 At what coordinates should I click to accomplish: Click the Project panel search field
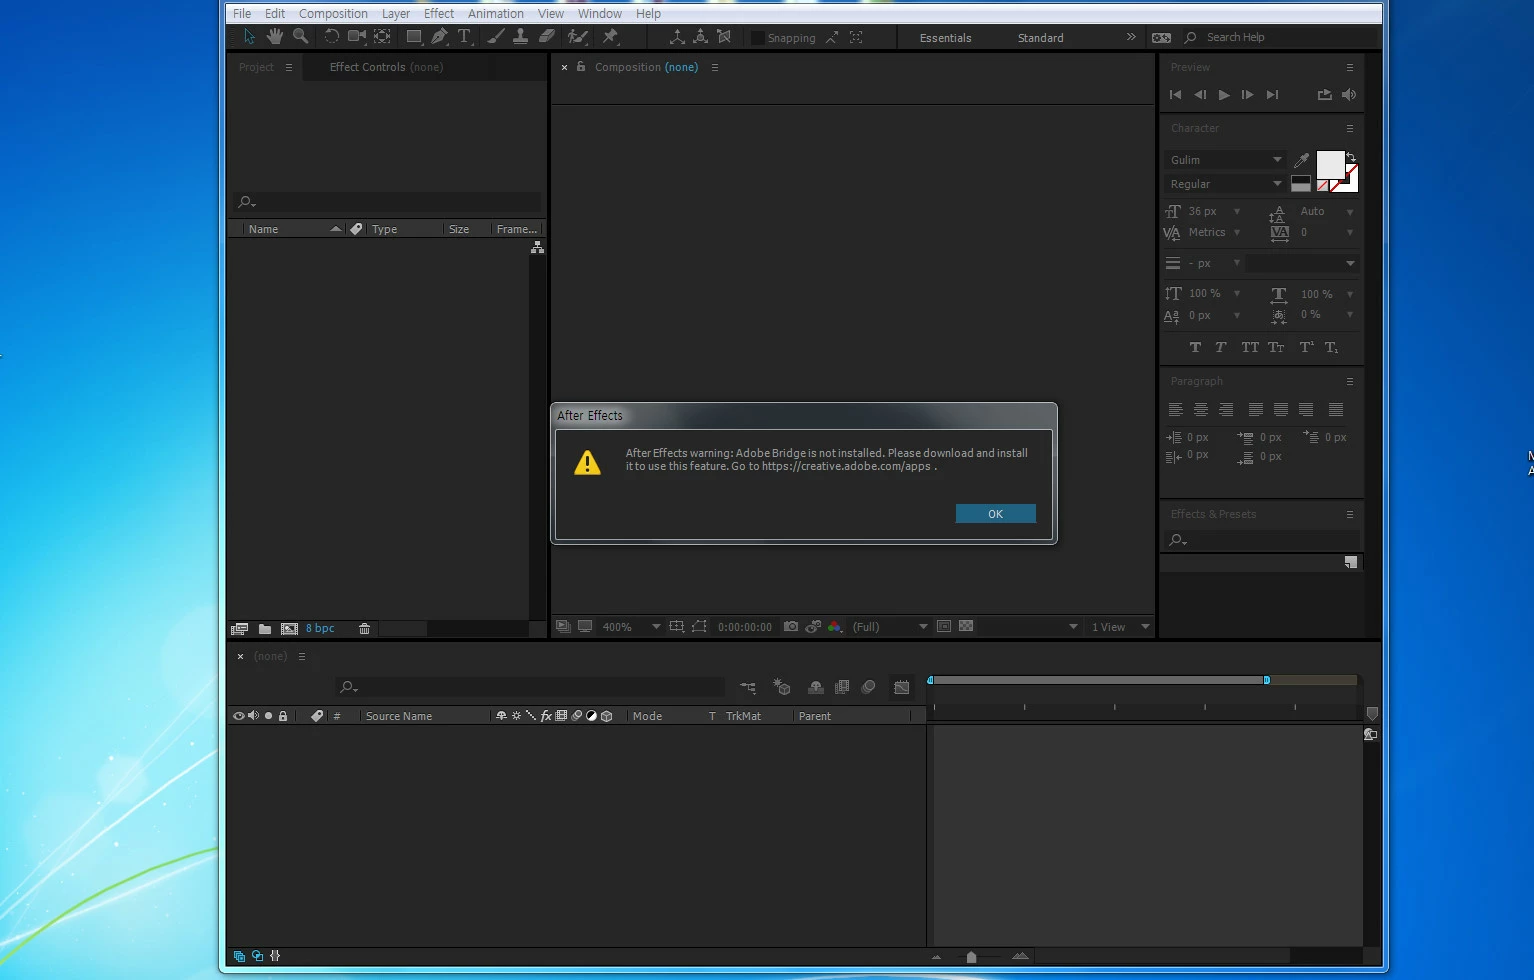click(x=387, y=202)
